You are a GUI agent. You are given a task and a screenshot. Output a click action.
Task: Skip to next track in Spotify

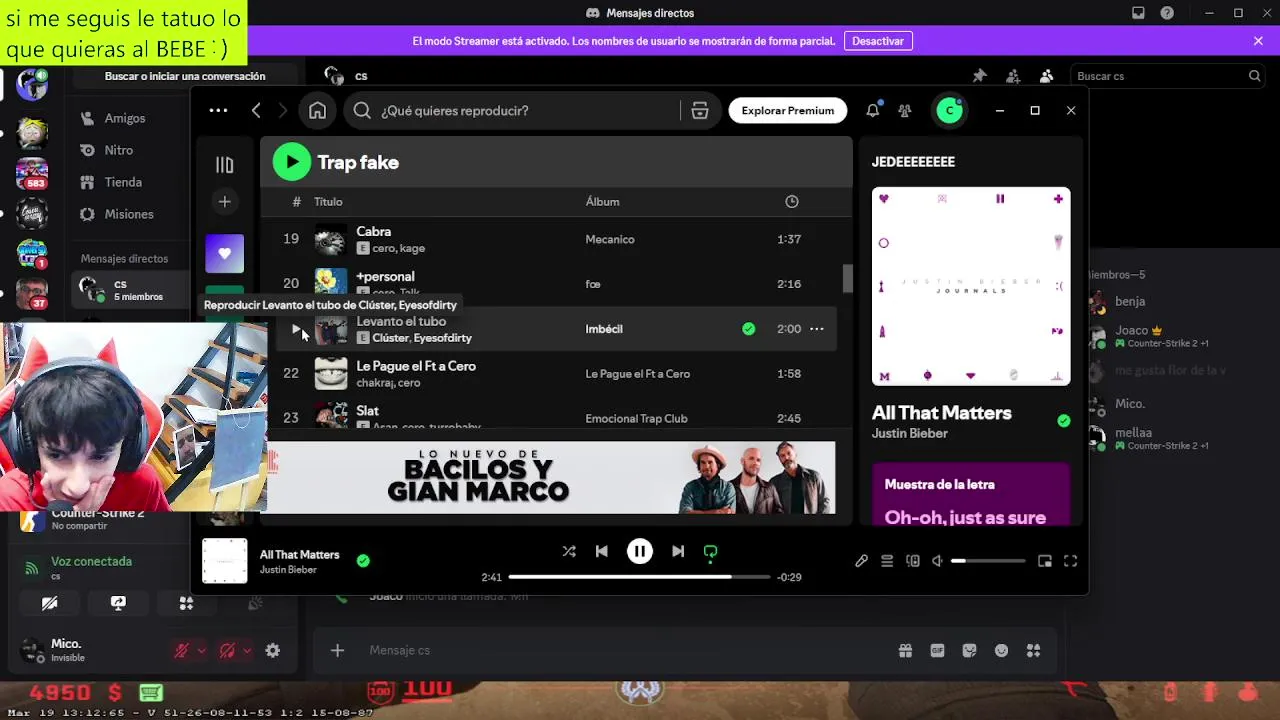678,551
